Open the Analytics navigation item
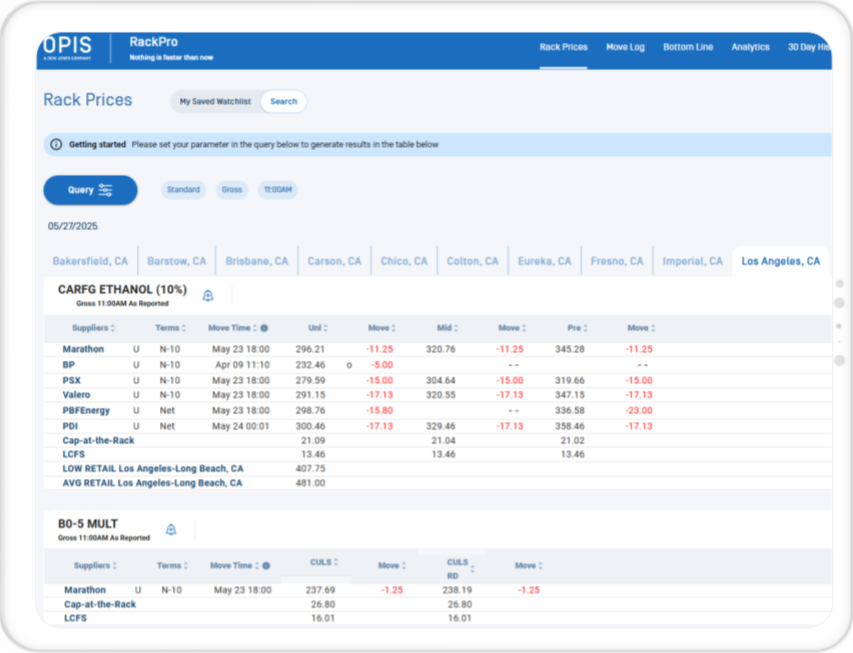 pos(750,47)
